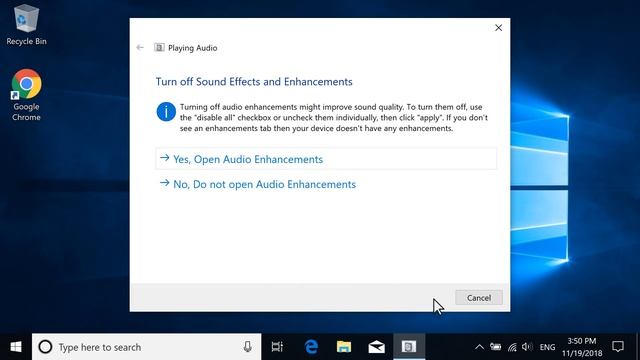Launch Microsoft Edge from the taskbar

click(x=311, y=347)
